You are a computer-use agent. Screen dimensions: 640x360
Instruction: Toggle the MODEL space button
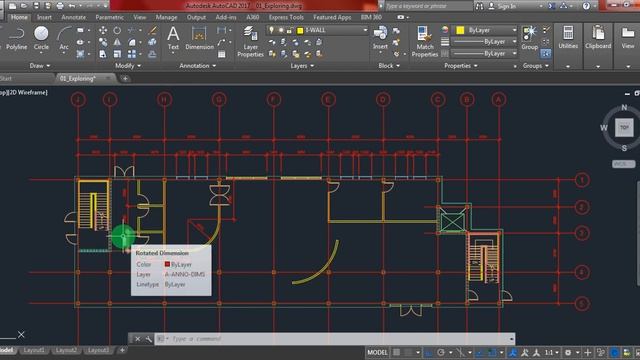[377, 352]
